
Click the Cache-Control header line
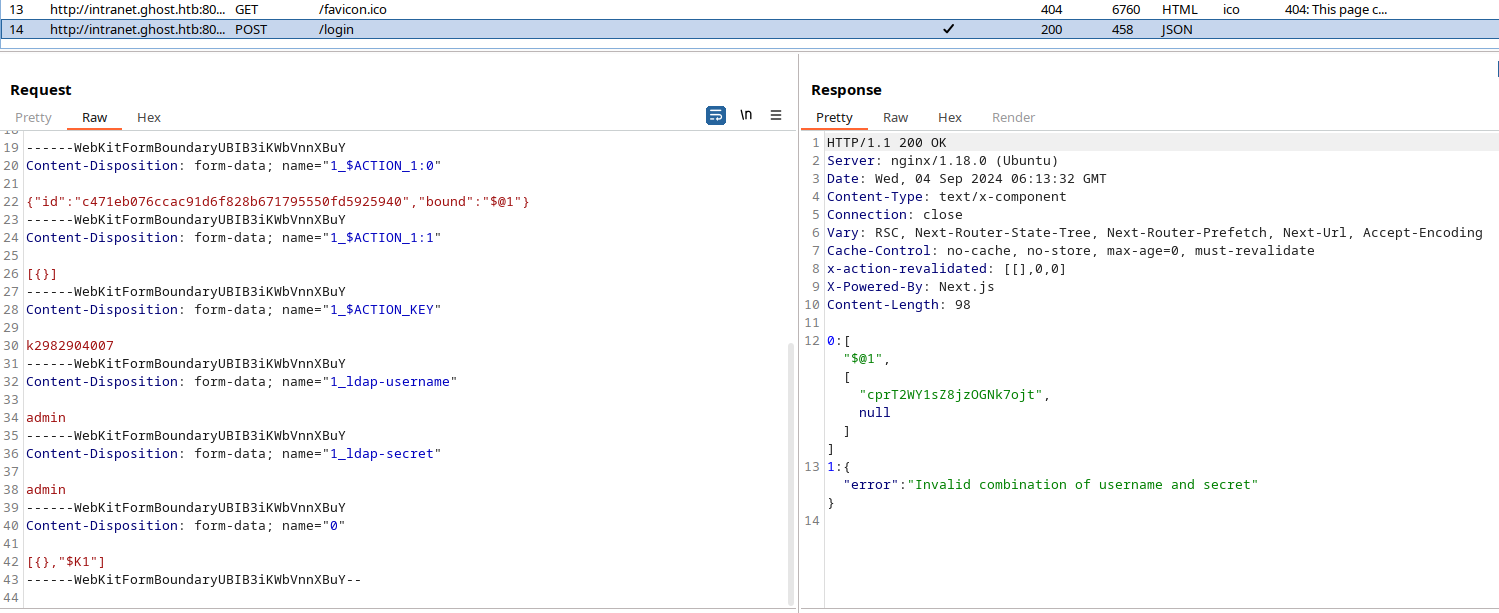pyautogui.click(x=1071, y=251)
